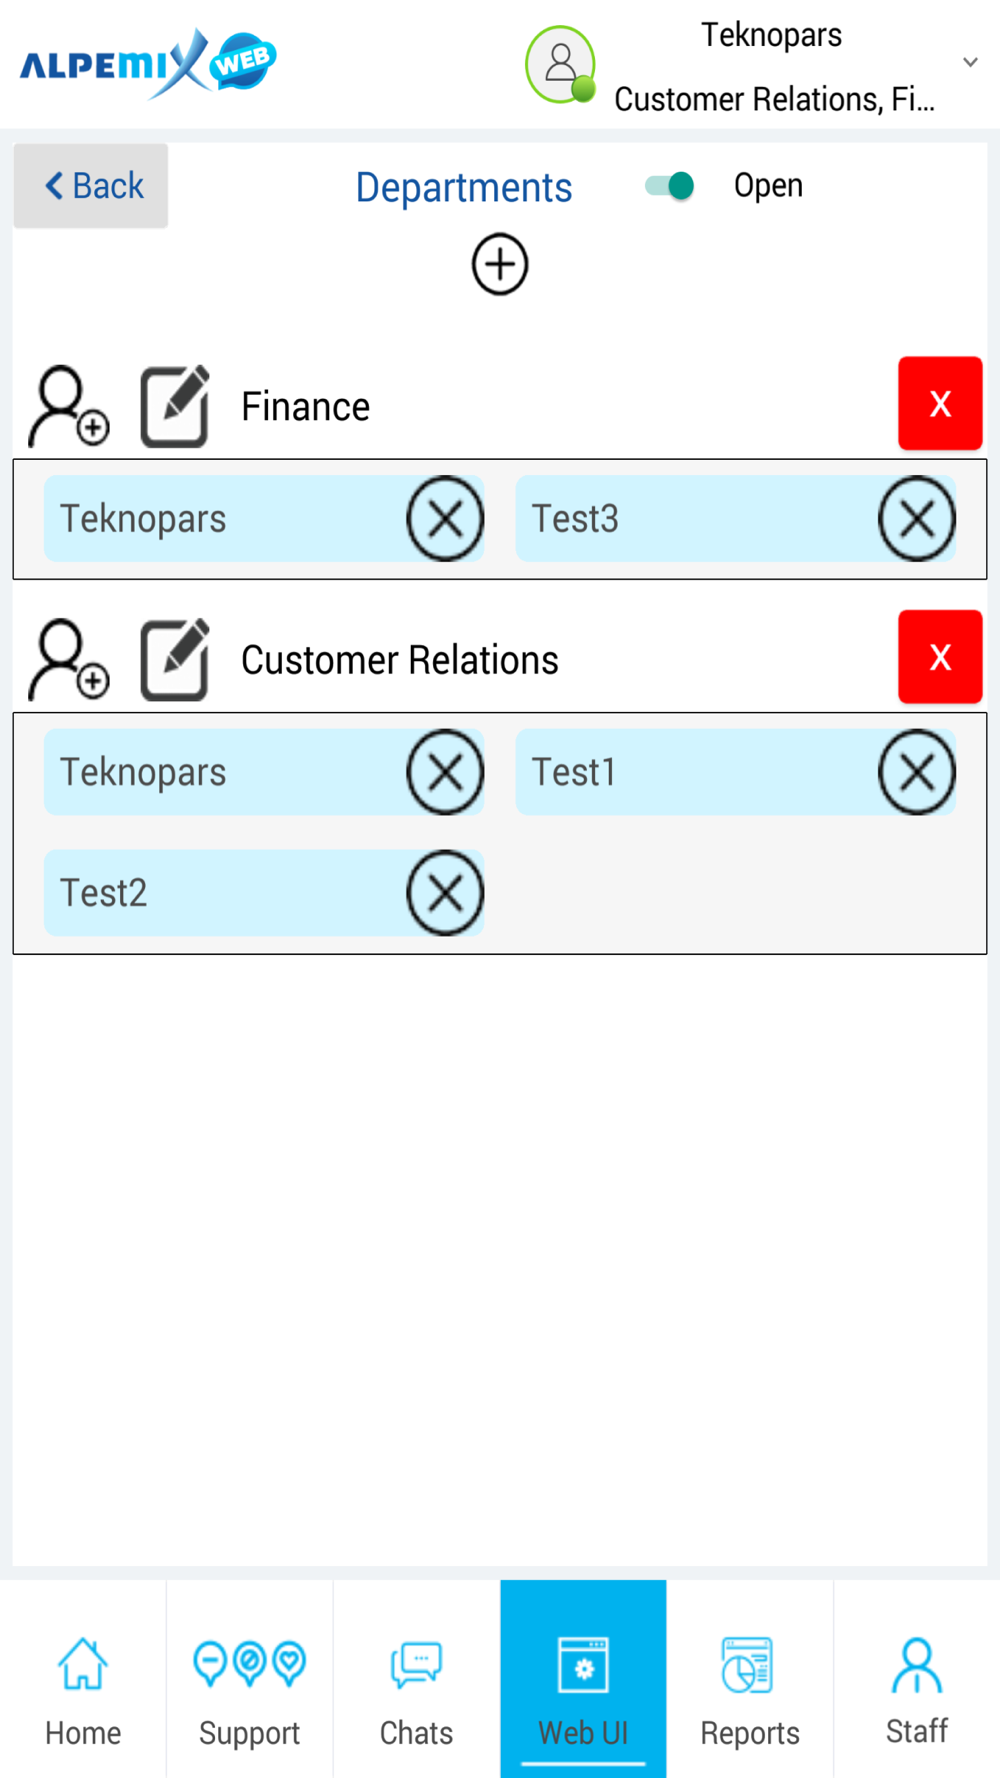Delete the Finance department
The image size is (1000, 1778).
point(940,403)
